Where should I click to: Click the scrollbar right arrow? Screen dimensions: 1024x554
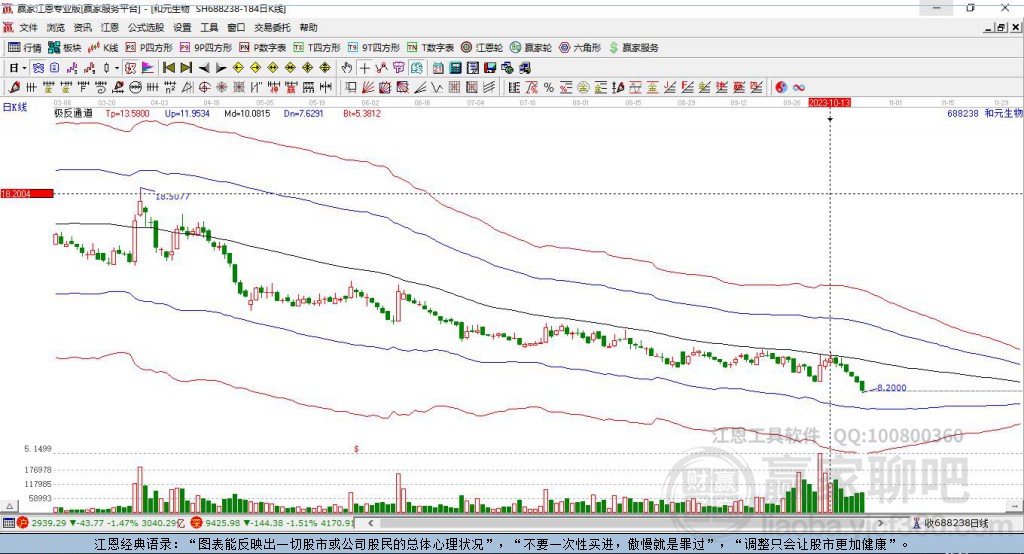pyautogui.click(x=880, y=523)
